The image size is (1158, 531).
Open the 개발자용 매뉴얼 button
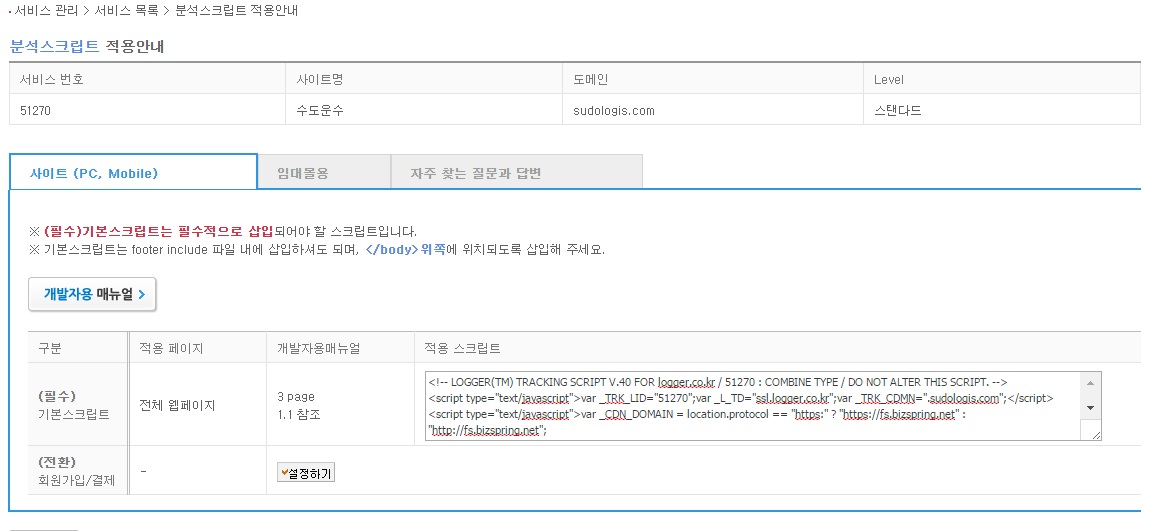(92, 294)
